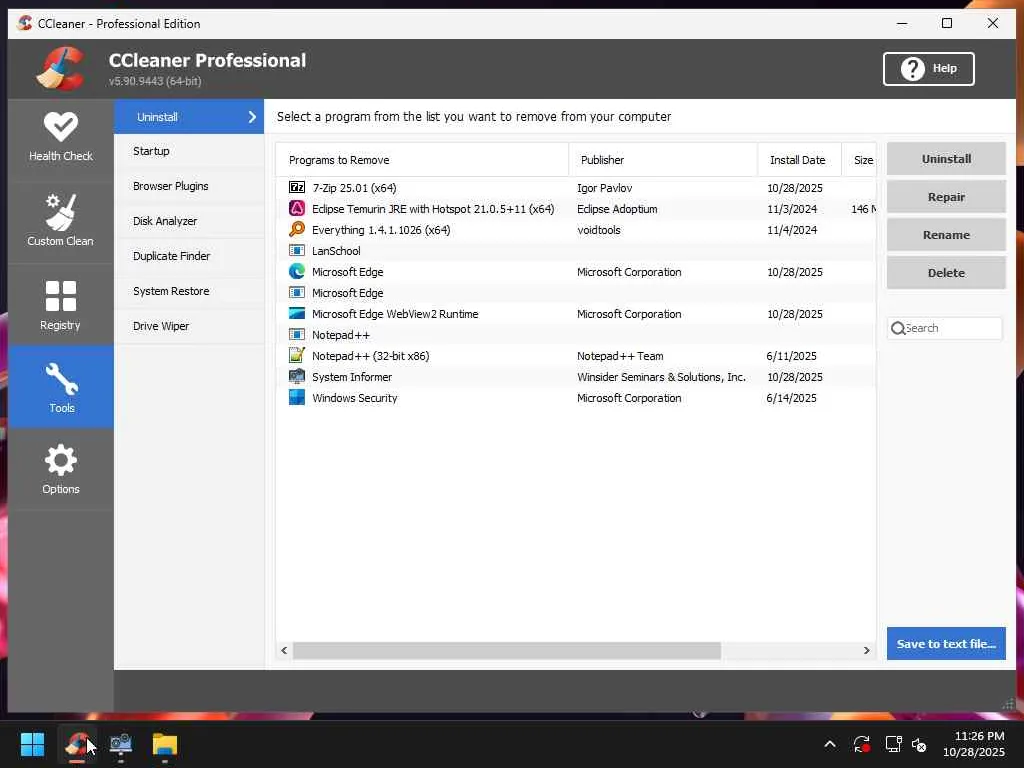1024x768 pixels.
Task: Open the Disk Analyzer tab
Action: click(189, 221)
